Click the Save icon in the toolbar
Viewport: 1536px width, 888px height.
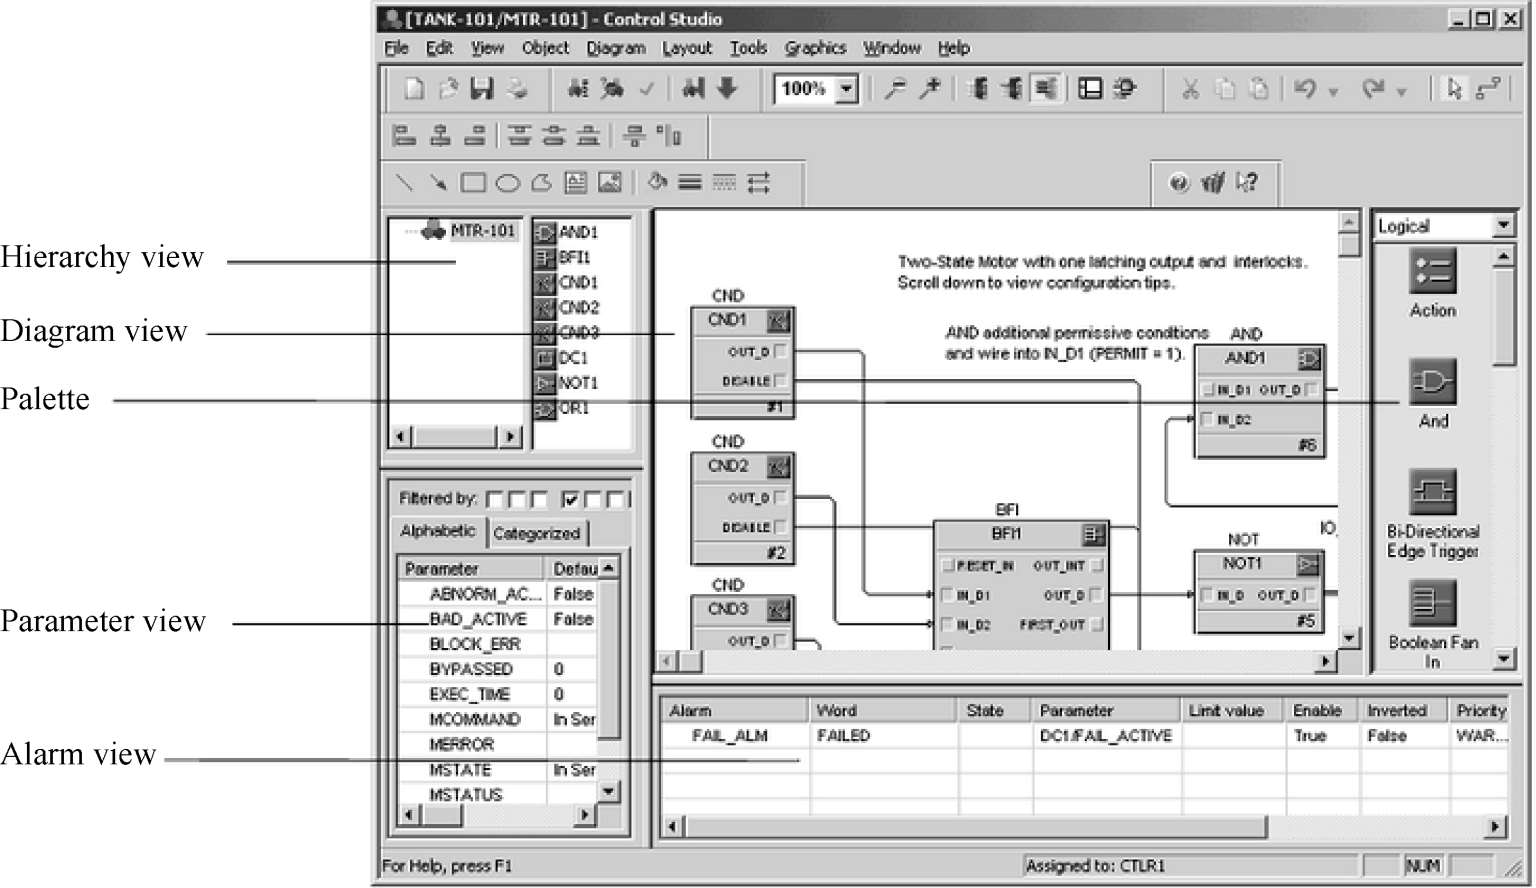tap(482, 89)
